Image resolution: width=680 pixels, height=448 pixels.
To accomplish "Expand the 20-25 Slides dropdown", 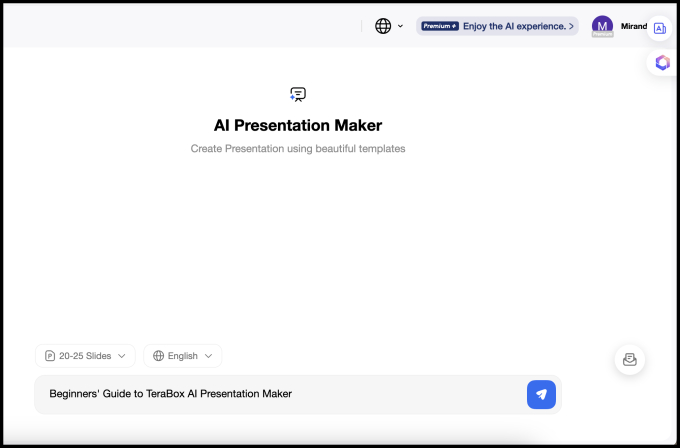I will [x=85, y=356].
